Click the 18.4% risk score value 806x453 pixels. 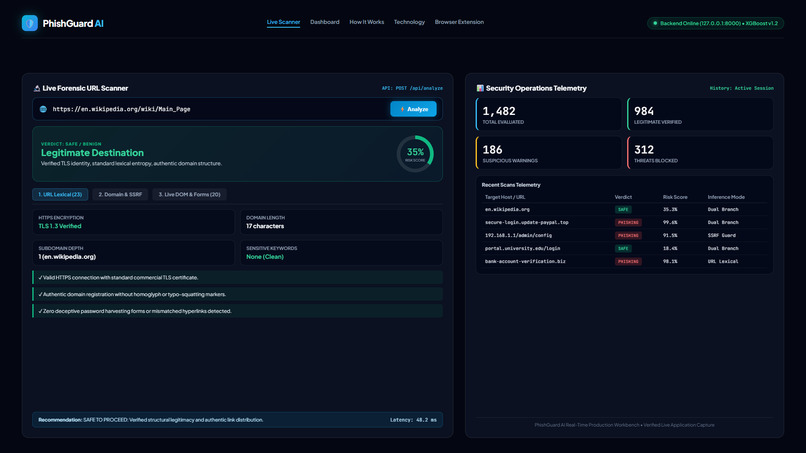click(670, 248)
